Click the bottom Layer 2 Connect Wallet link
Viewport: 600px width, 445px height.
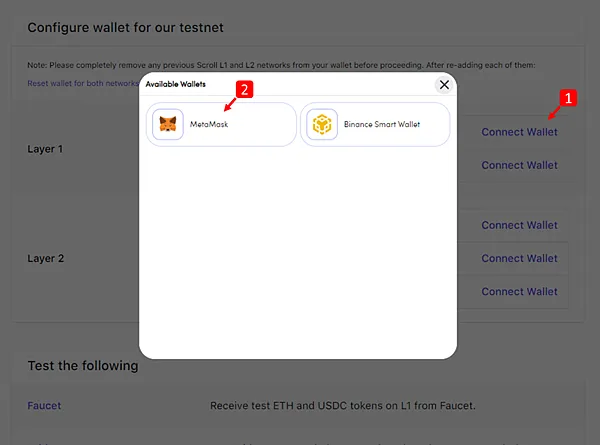pos(519,292)
